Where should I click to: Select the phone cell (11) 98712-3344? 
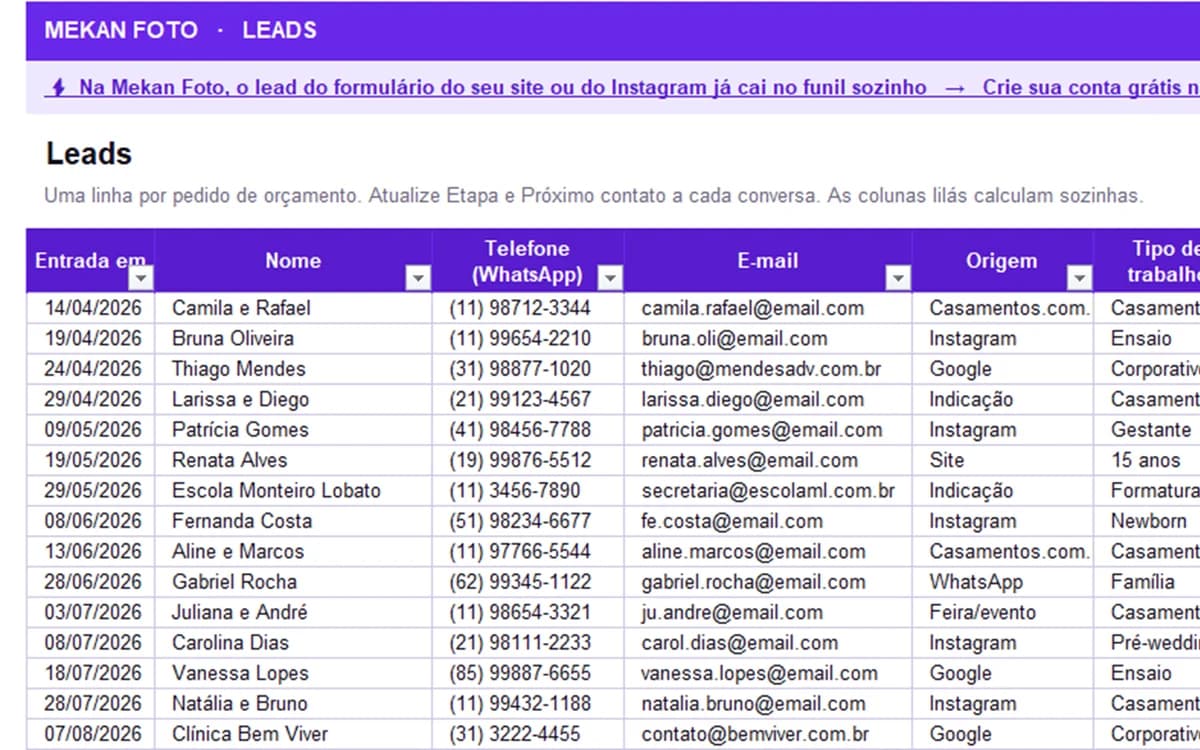[x=528, y=308]
